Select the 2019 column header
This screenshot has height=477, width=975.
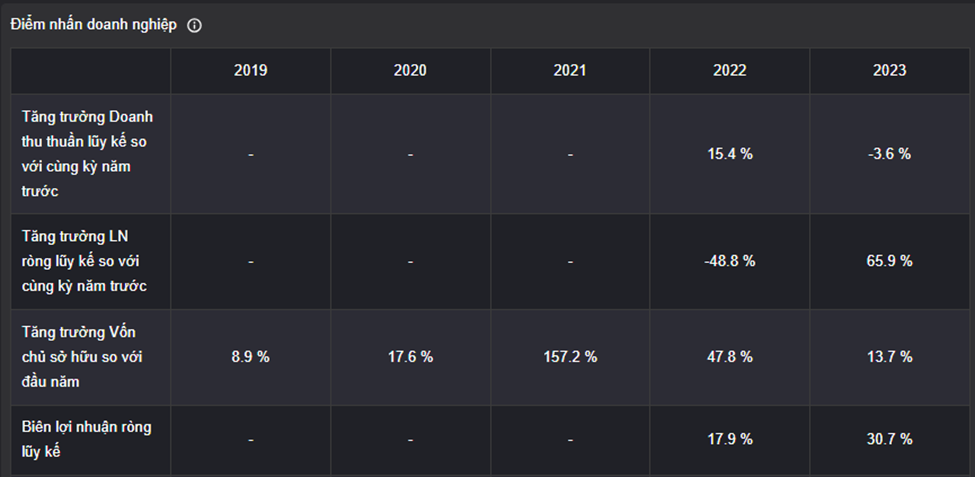tap(251, 71)
